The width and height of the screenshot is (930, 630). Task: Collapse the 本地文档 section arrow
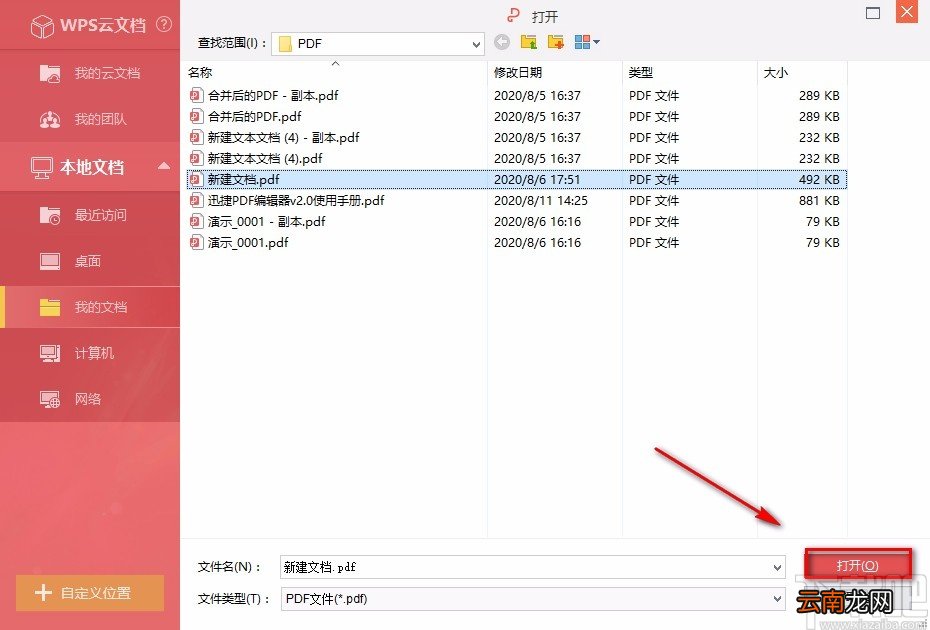(x=164, y=167)
